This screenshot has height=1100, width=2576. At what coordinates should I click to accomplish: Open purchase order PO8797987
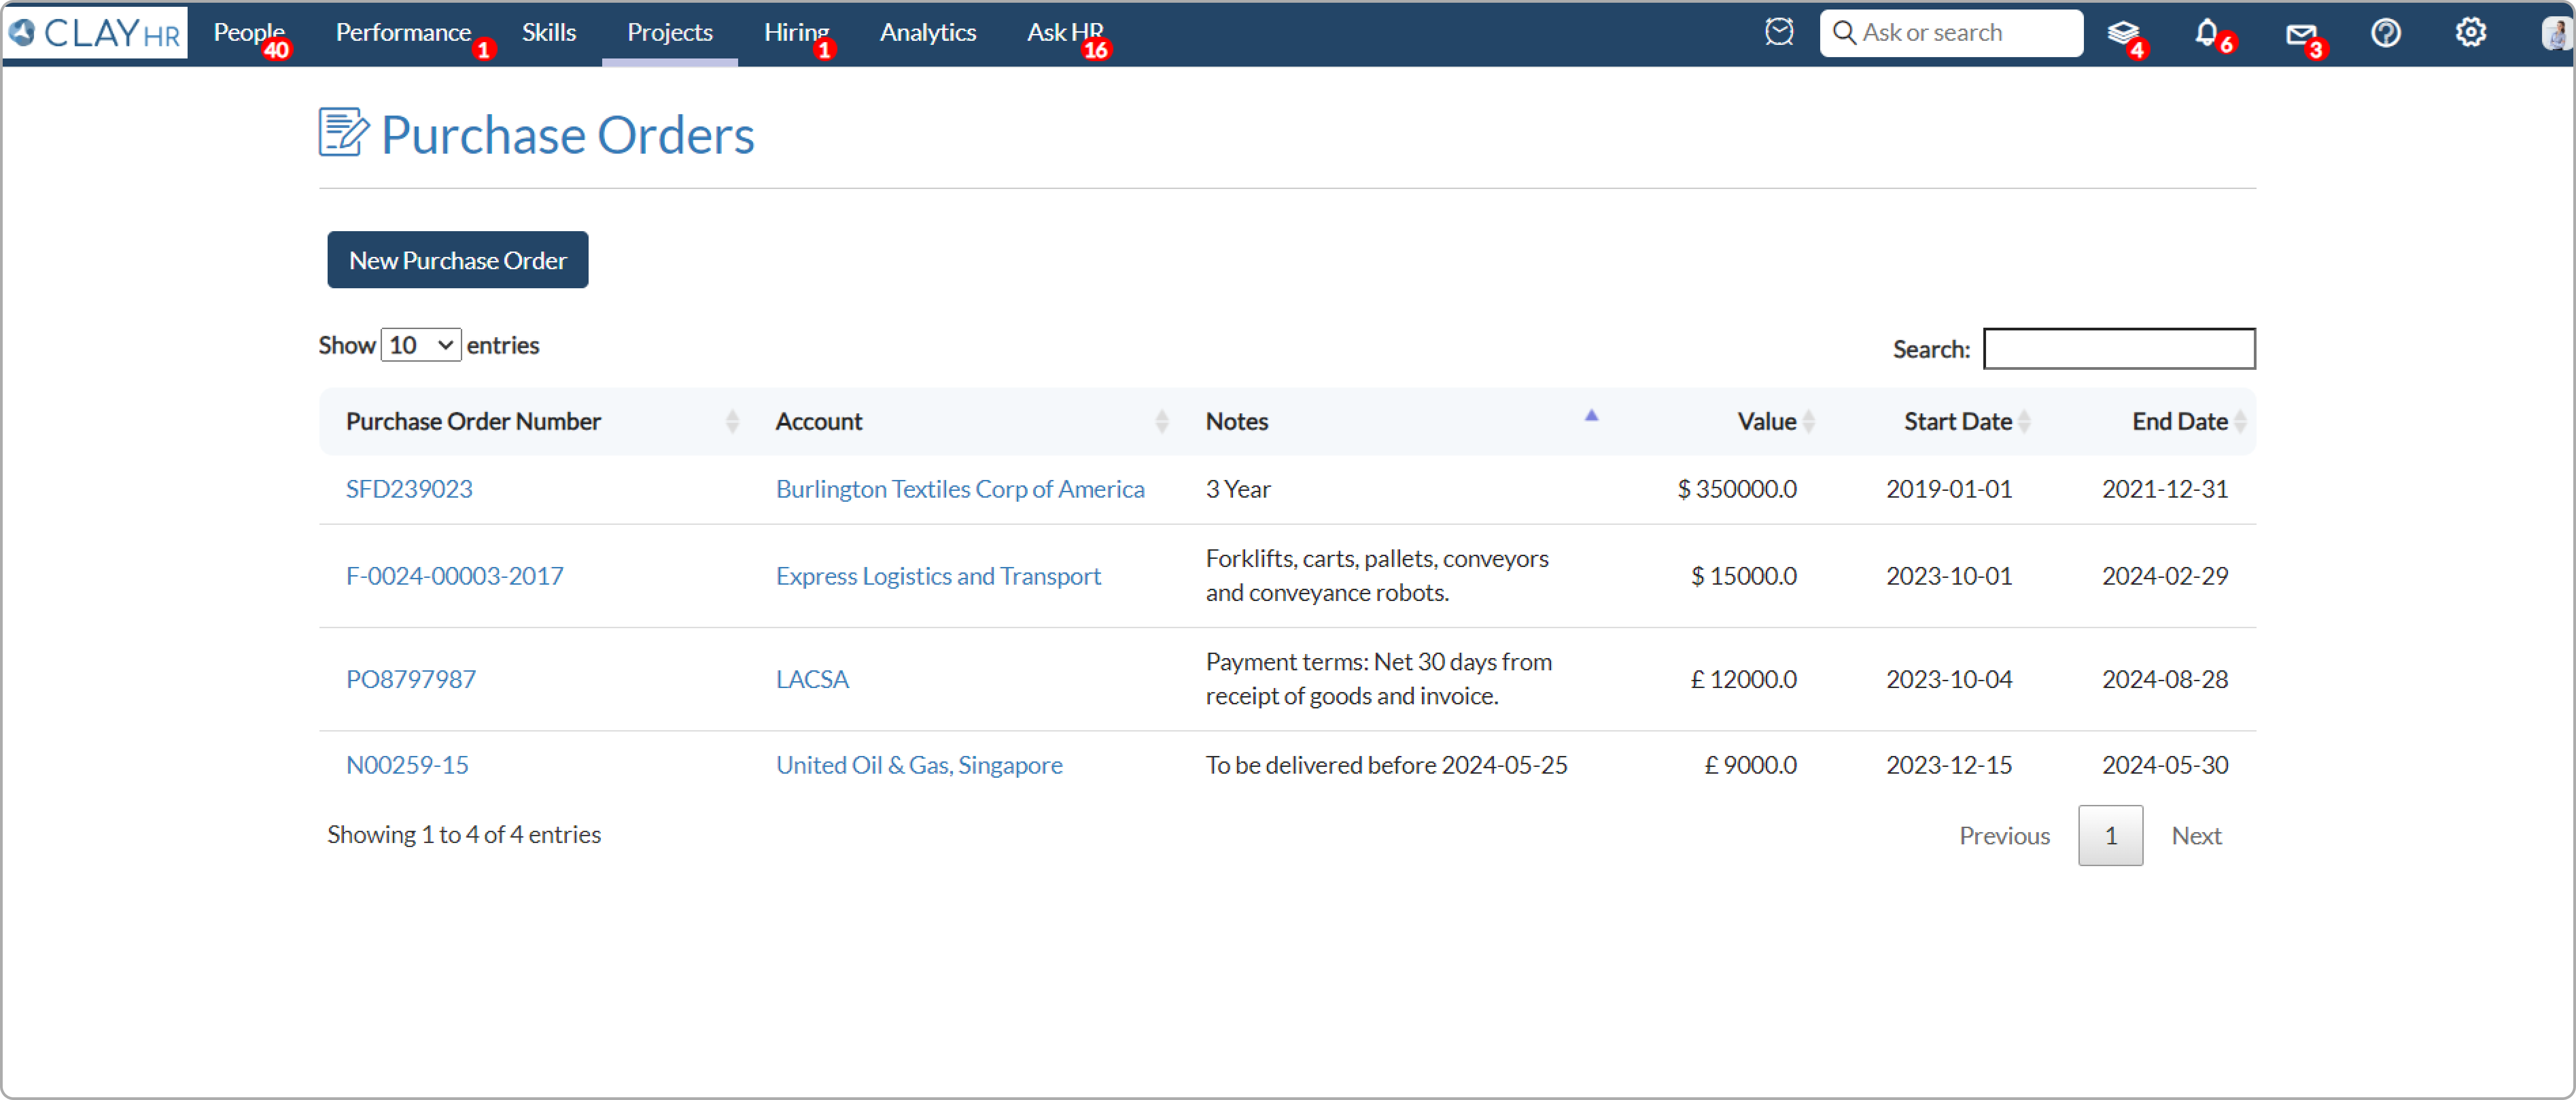(x=411, y=679)
